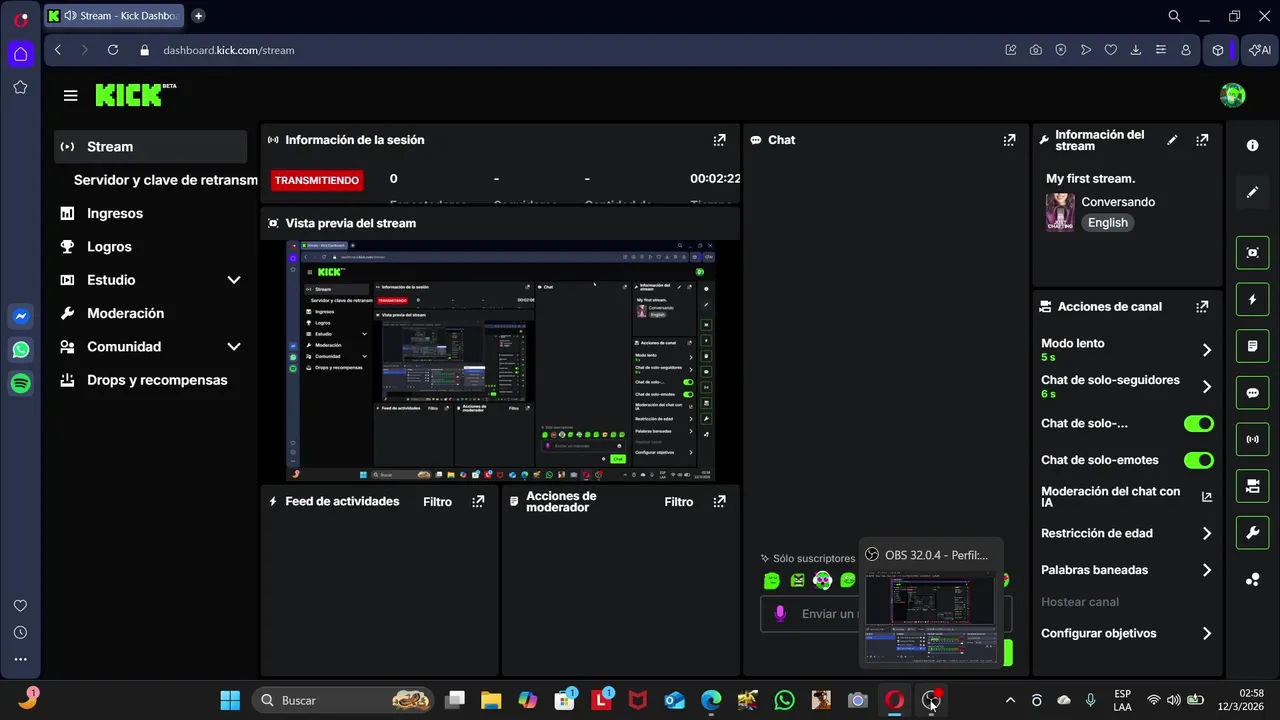The image size is (1280, 720).
Task: Pop out the Acciones de moderador panel
Action: click(719, 502)
